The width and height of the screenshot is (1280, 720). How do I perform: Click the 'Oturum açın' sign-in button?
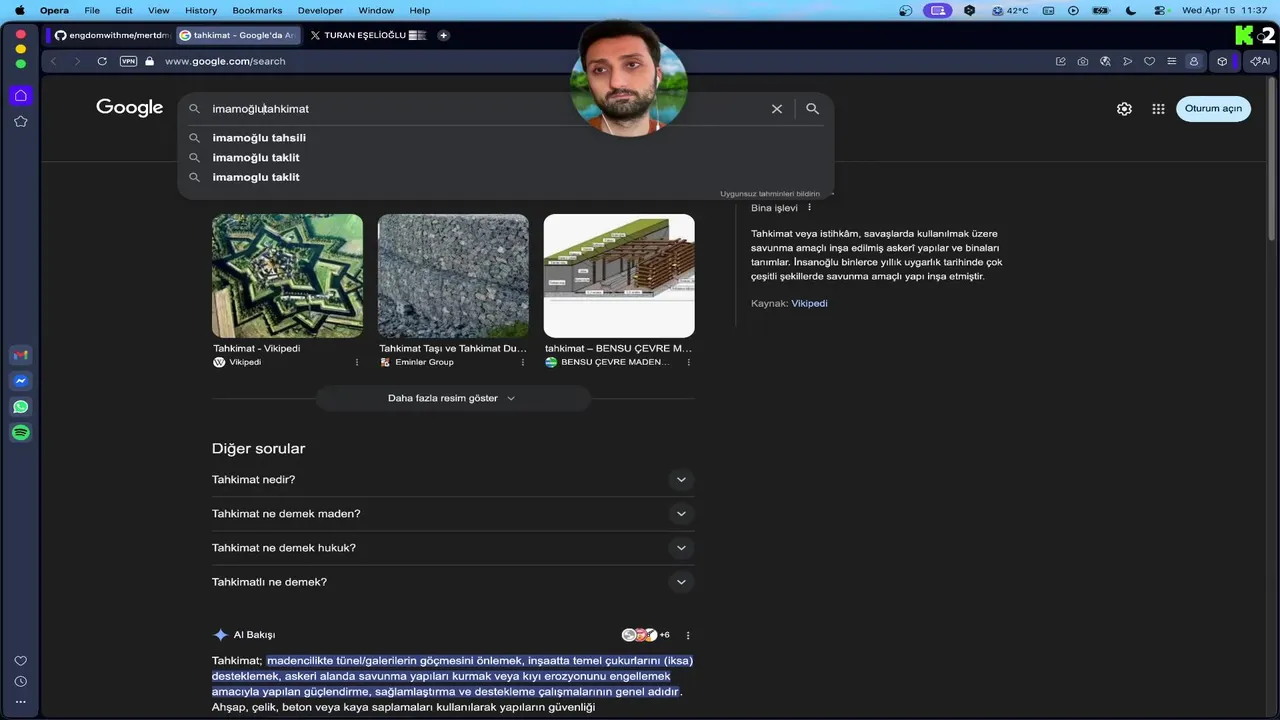coord(1213,109)
